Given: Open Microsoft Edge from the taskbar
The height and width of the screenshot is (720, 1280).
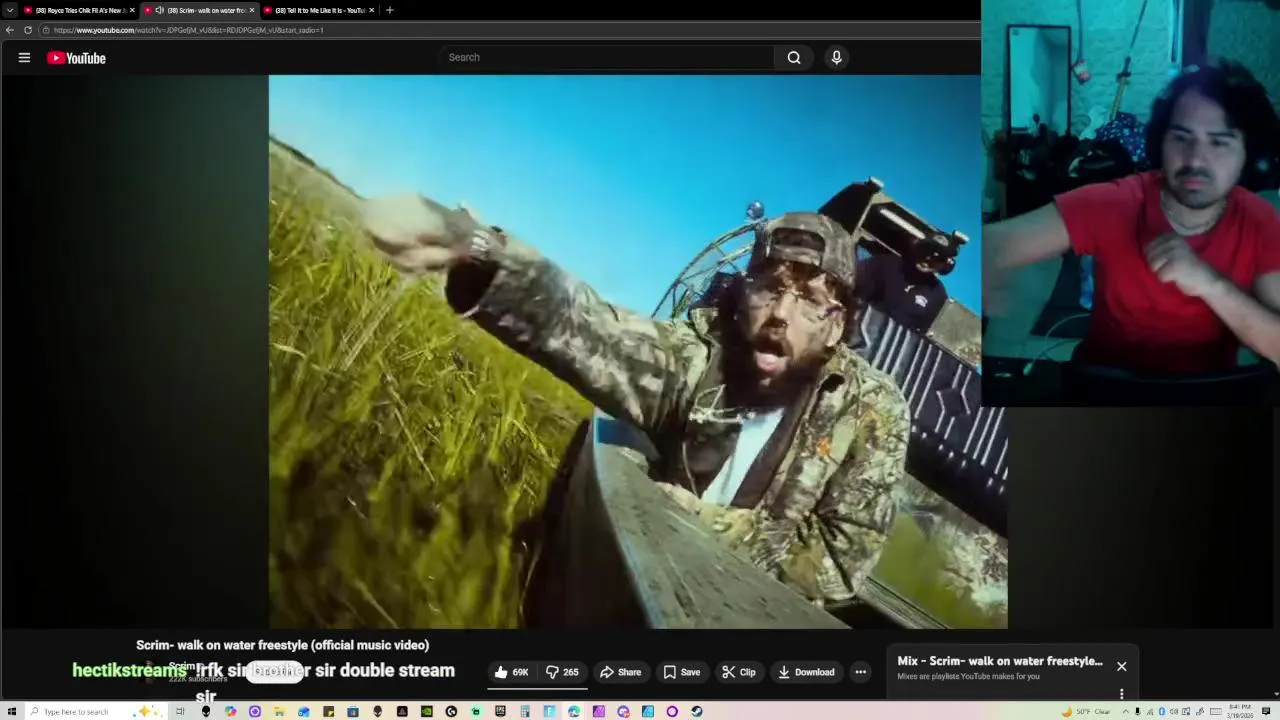Looking at the screenshot, I should [x=573, y=711].
